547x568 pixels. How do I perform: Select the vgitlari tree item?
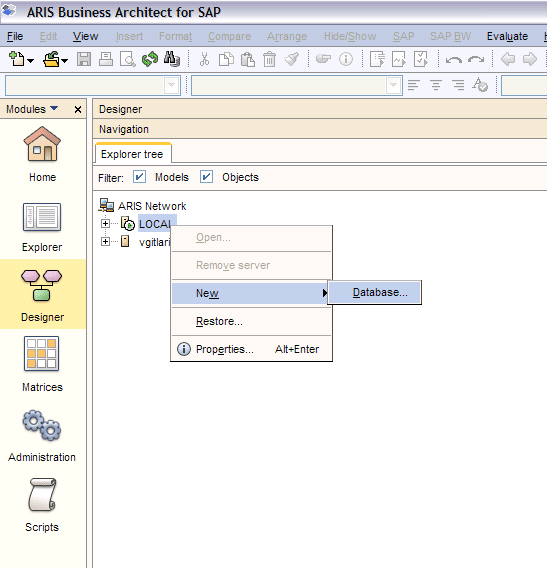tap(155, 242)
